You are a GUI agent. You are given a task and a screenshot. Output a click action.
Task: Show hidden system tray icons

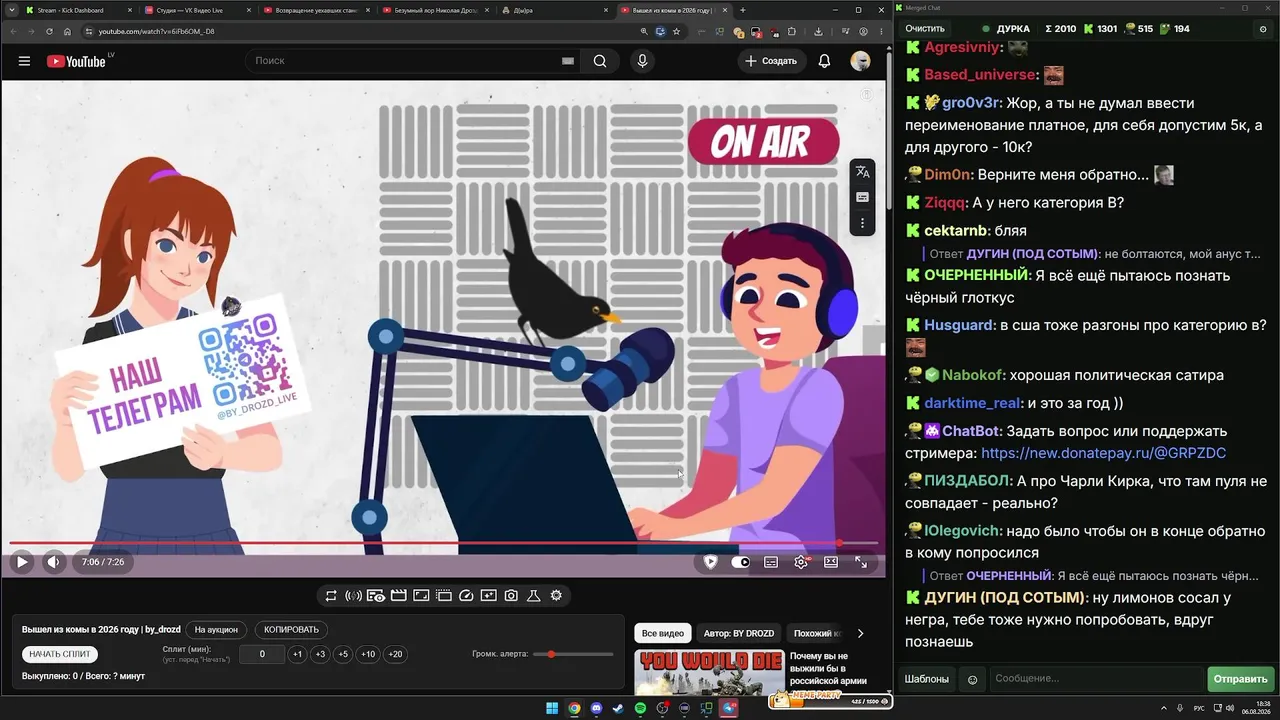pyautogui.click(x=1166, y=708)
